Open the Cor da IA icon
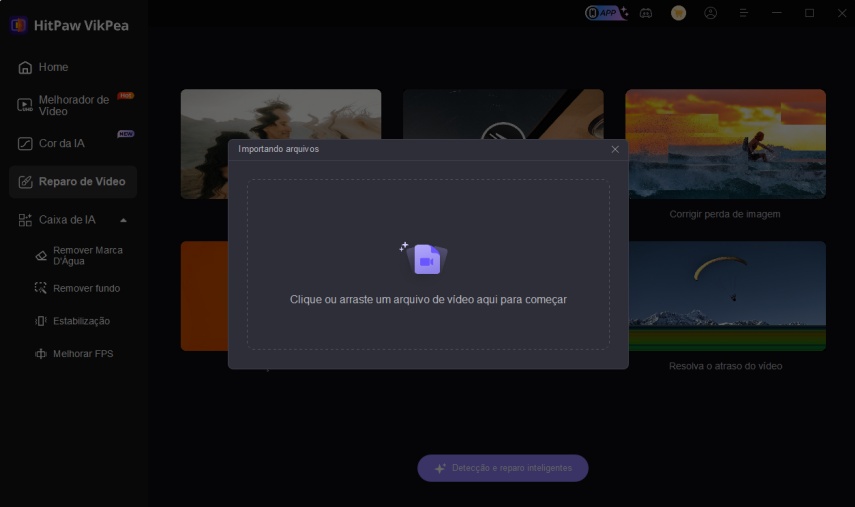Screen dimensions: 855x507 [25, 143]
